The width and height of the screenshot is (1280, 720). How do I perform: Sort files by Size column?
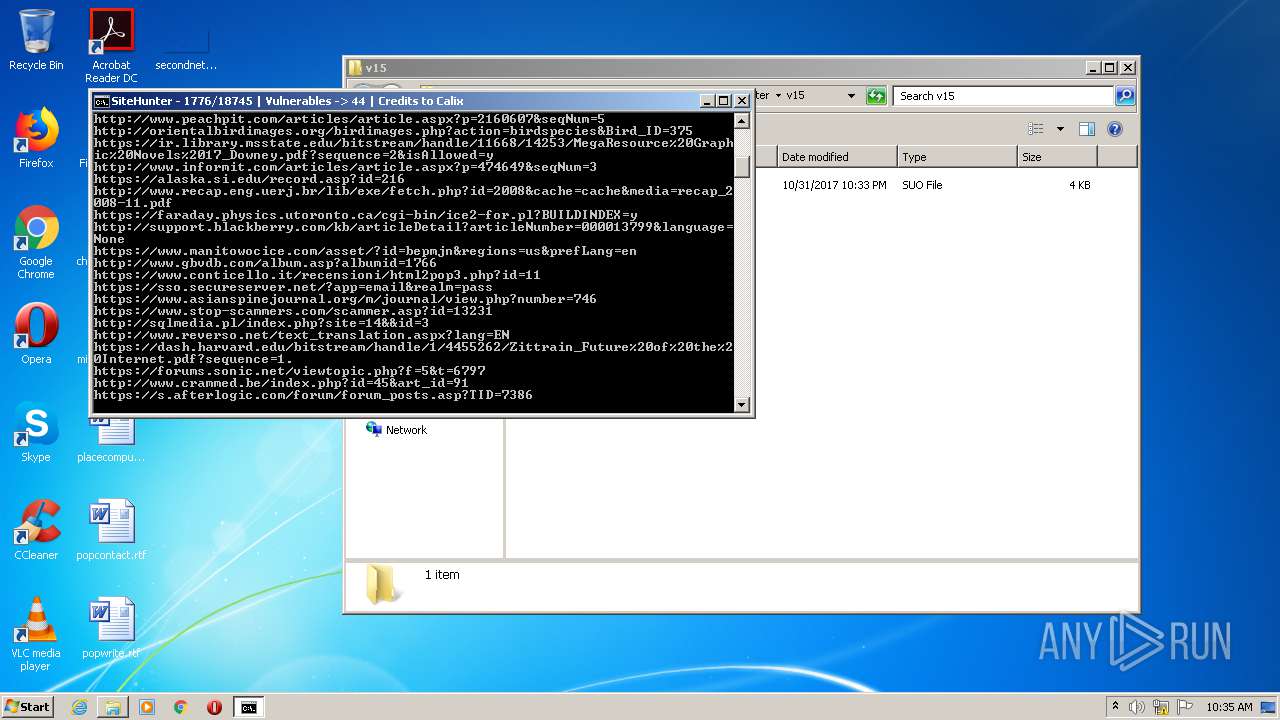click(1057, 157)
